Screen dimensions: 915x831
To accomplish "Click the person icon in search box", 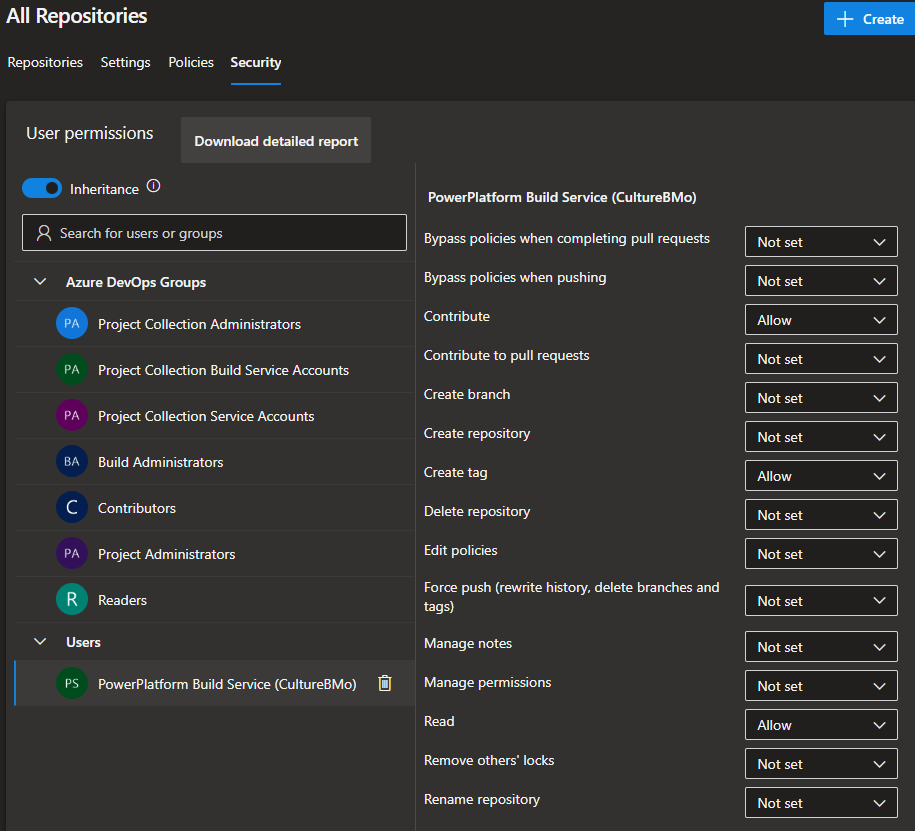I will tap(44, 233).
